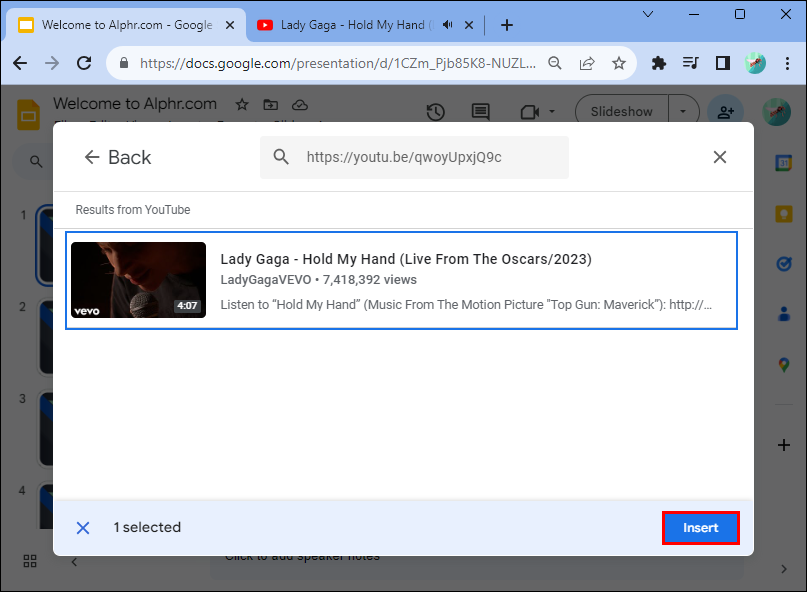This screenshot has width=807, height=592.
Task: Open the Chrome profile avatar
Action: tap(755, 63)
